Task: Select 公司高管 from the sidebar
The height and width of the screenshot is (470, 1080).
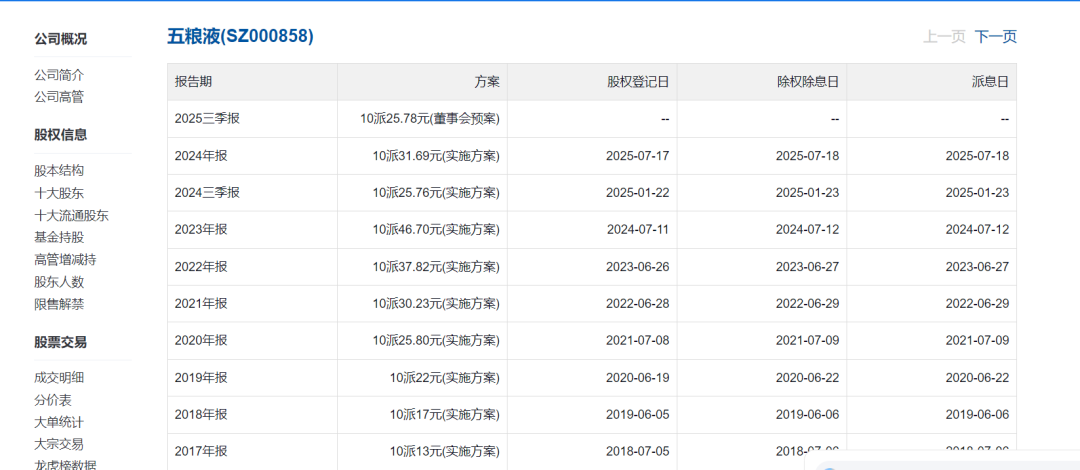Action: pos(59,97)
